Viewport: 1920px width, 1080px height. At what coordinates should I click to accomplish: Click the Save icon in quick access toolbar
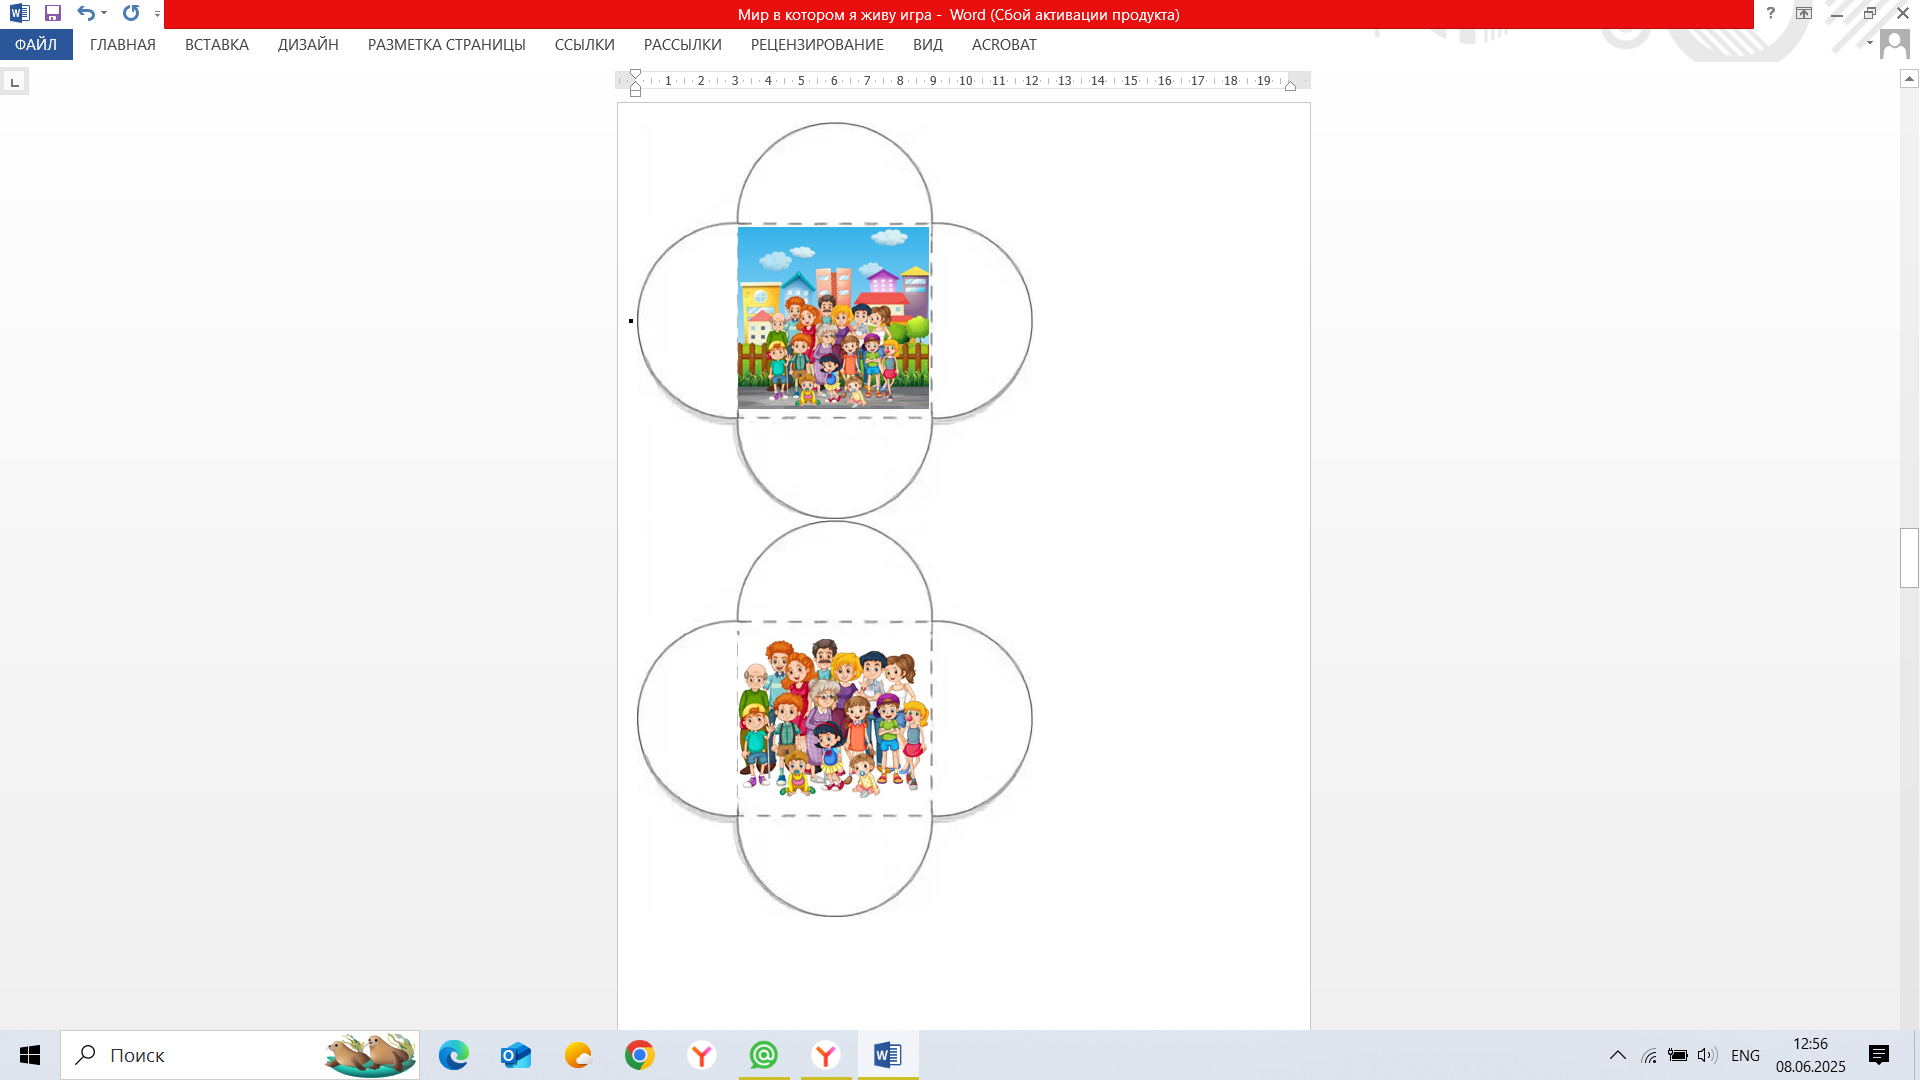click(x=53, y=14)
